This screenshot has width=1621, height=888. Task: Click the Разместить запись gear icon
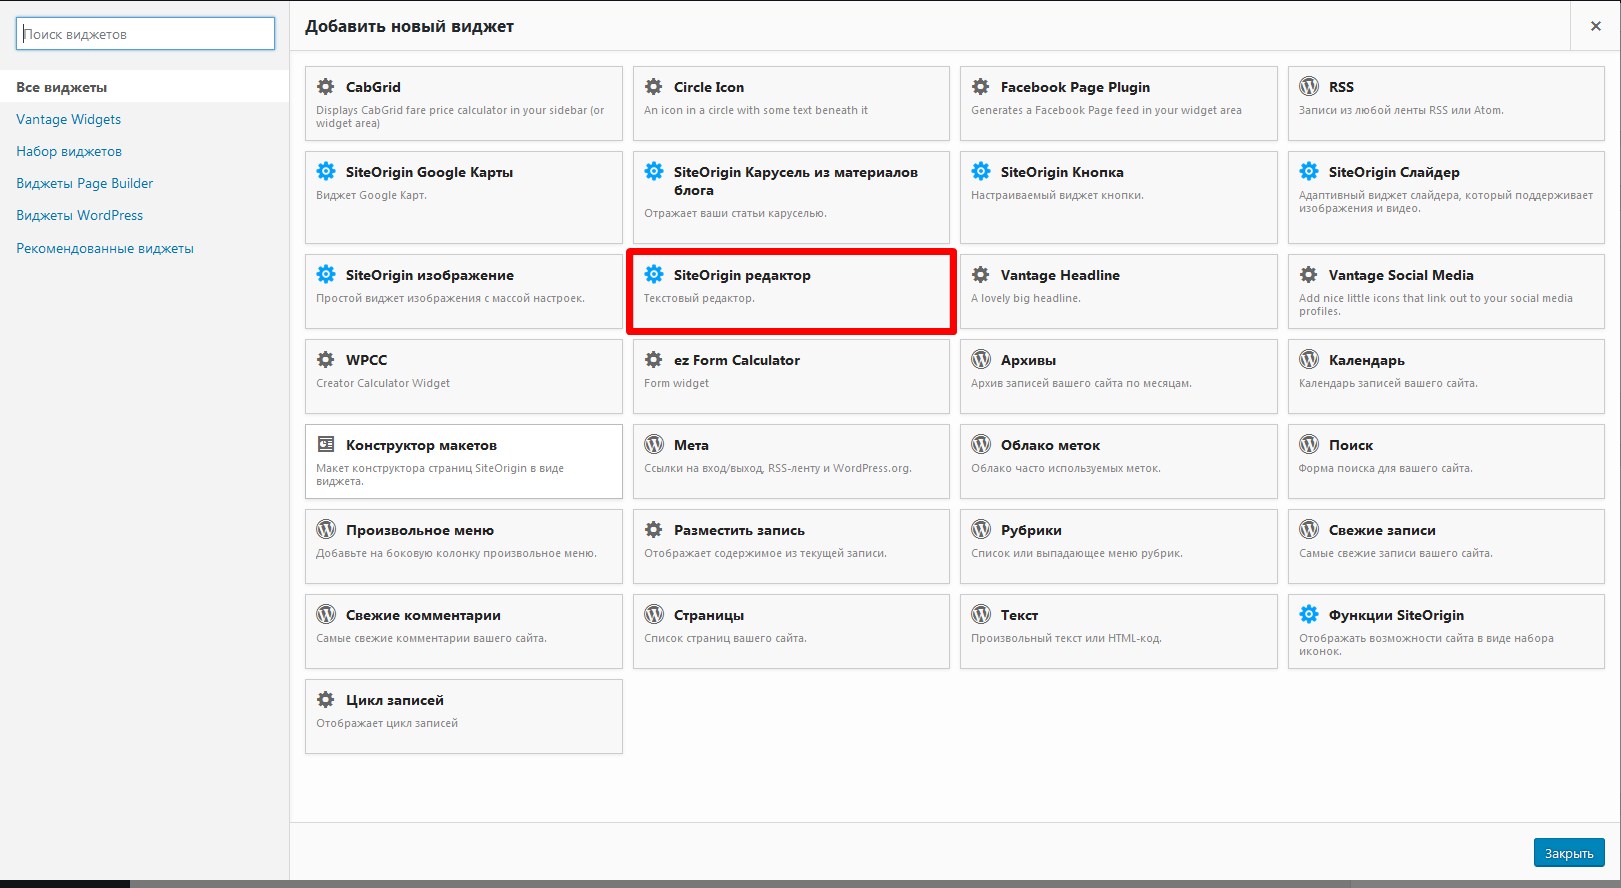(654, 530)
